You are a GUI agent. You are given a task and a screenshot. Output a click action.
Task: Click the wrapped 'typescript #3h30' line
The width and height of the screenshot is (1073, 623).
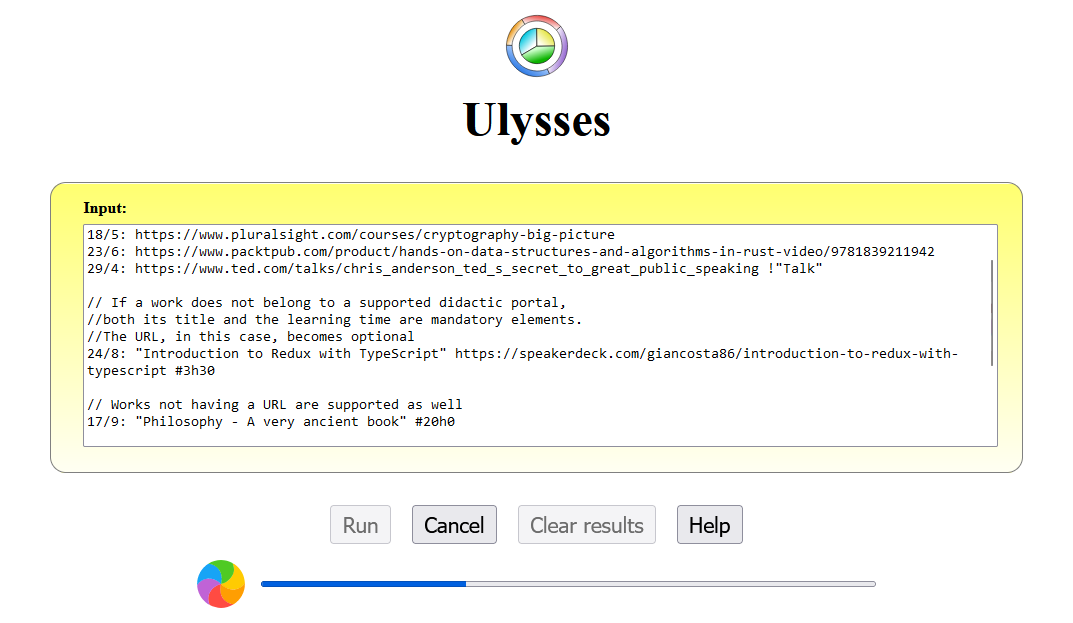pos(151,371)
